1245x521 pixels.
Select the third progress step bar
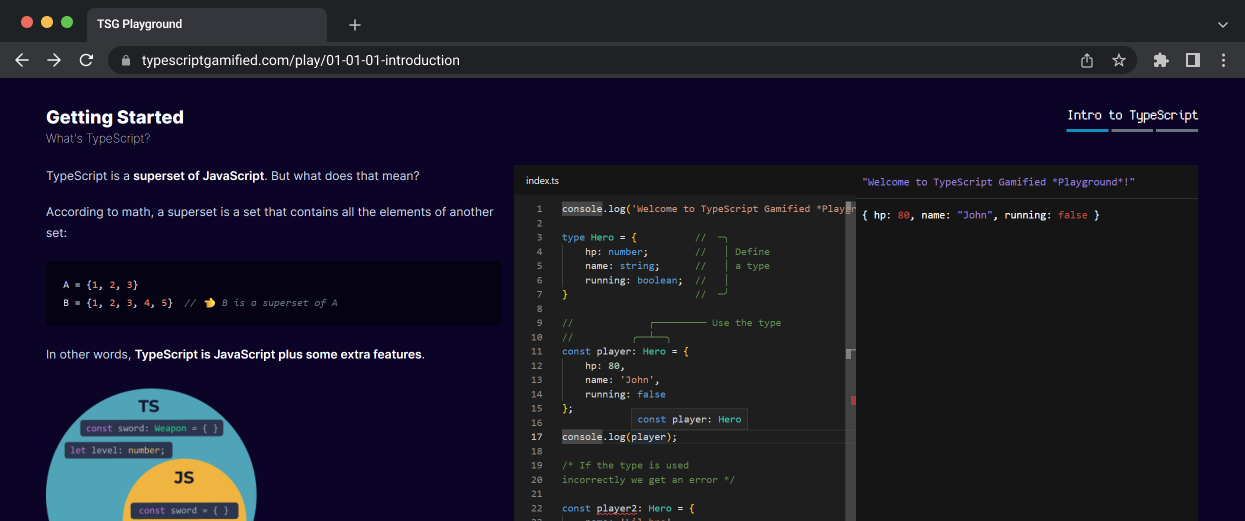tap(1177, 130)
